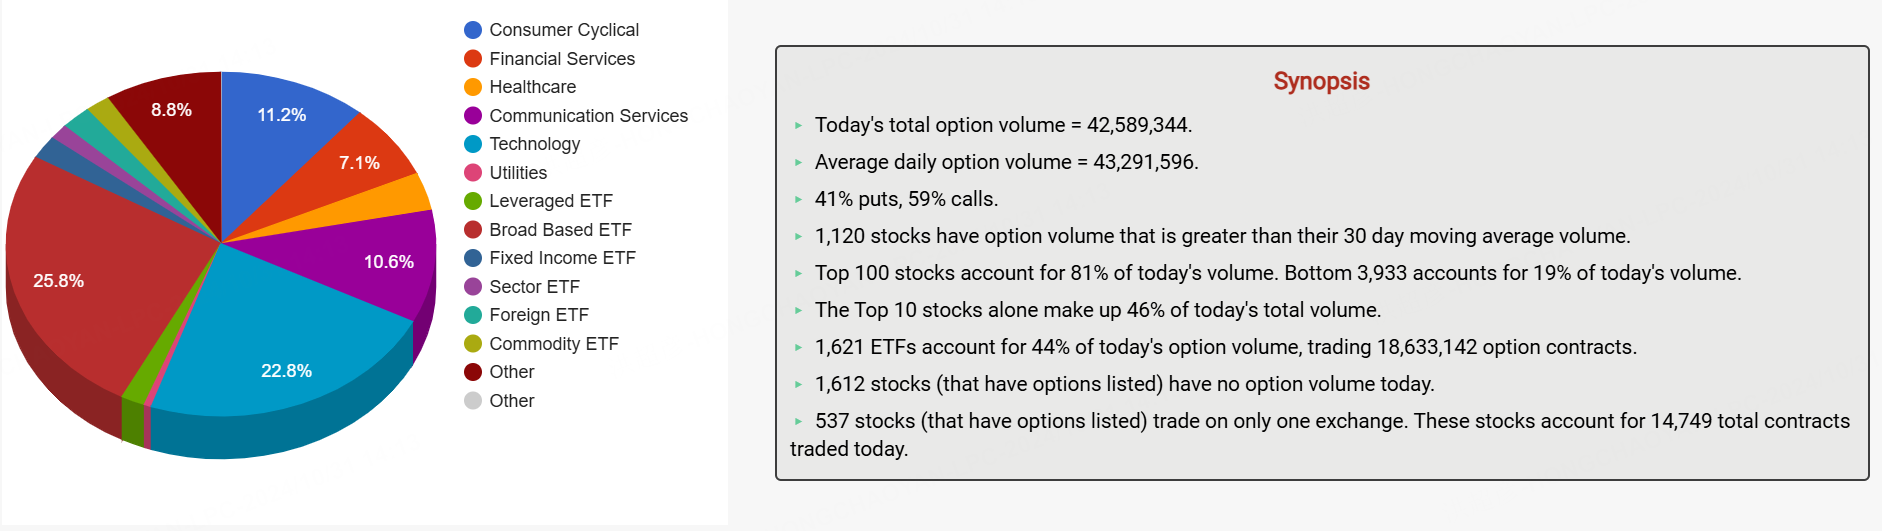Click the Synopsis heading
This screenshot has width=1882, height=531.
(x=1321, y=81)
